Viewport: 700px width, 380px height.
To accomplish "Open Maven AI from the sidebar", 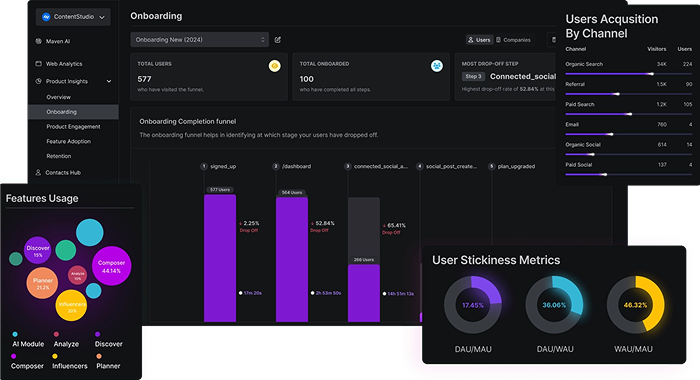I will point(58,41).
